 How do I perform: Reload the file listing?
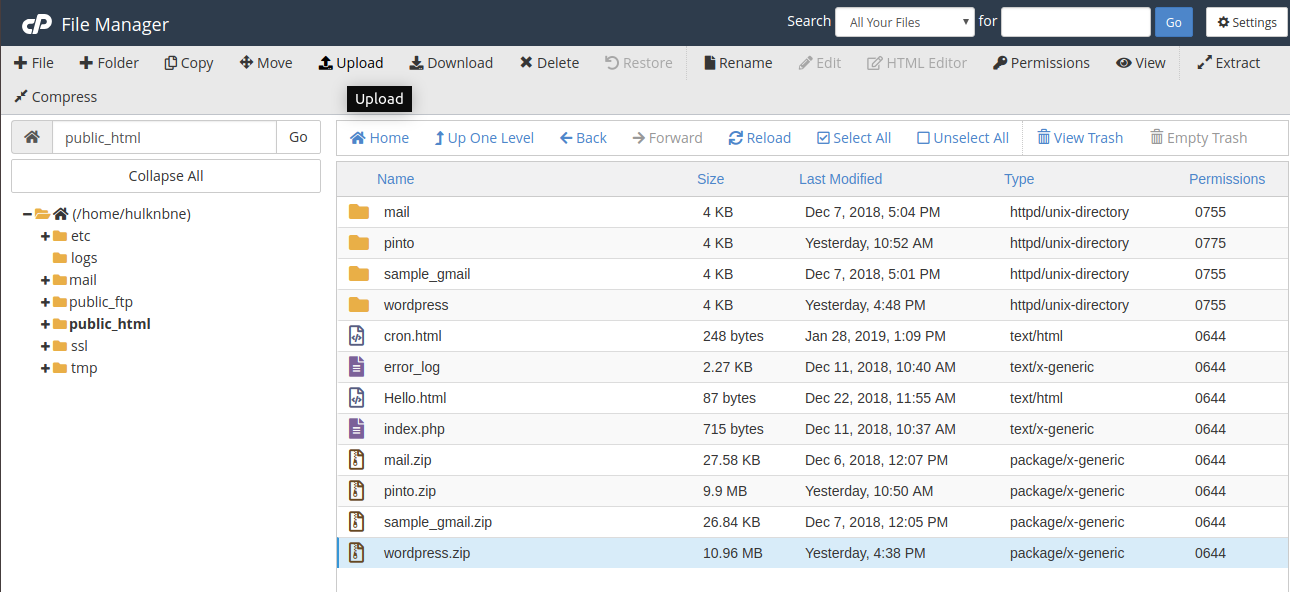pyautogui.click(x=759, y=138)
